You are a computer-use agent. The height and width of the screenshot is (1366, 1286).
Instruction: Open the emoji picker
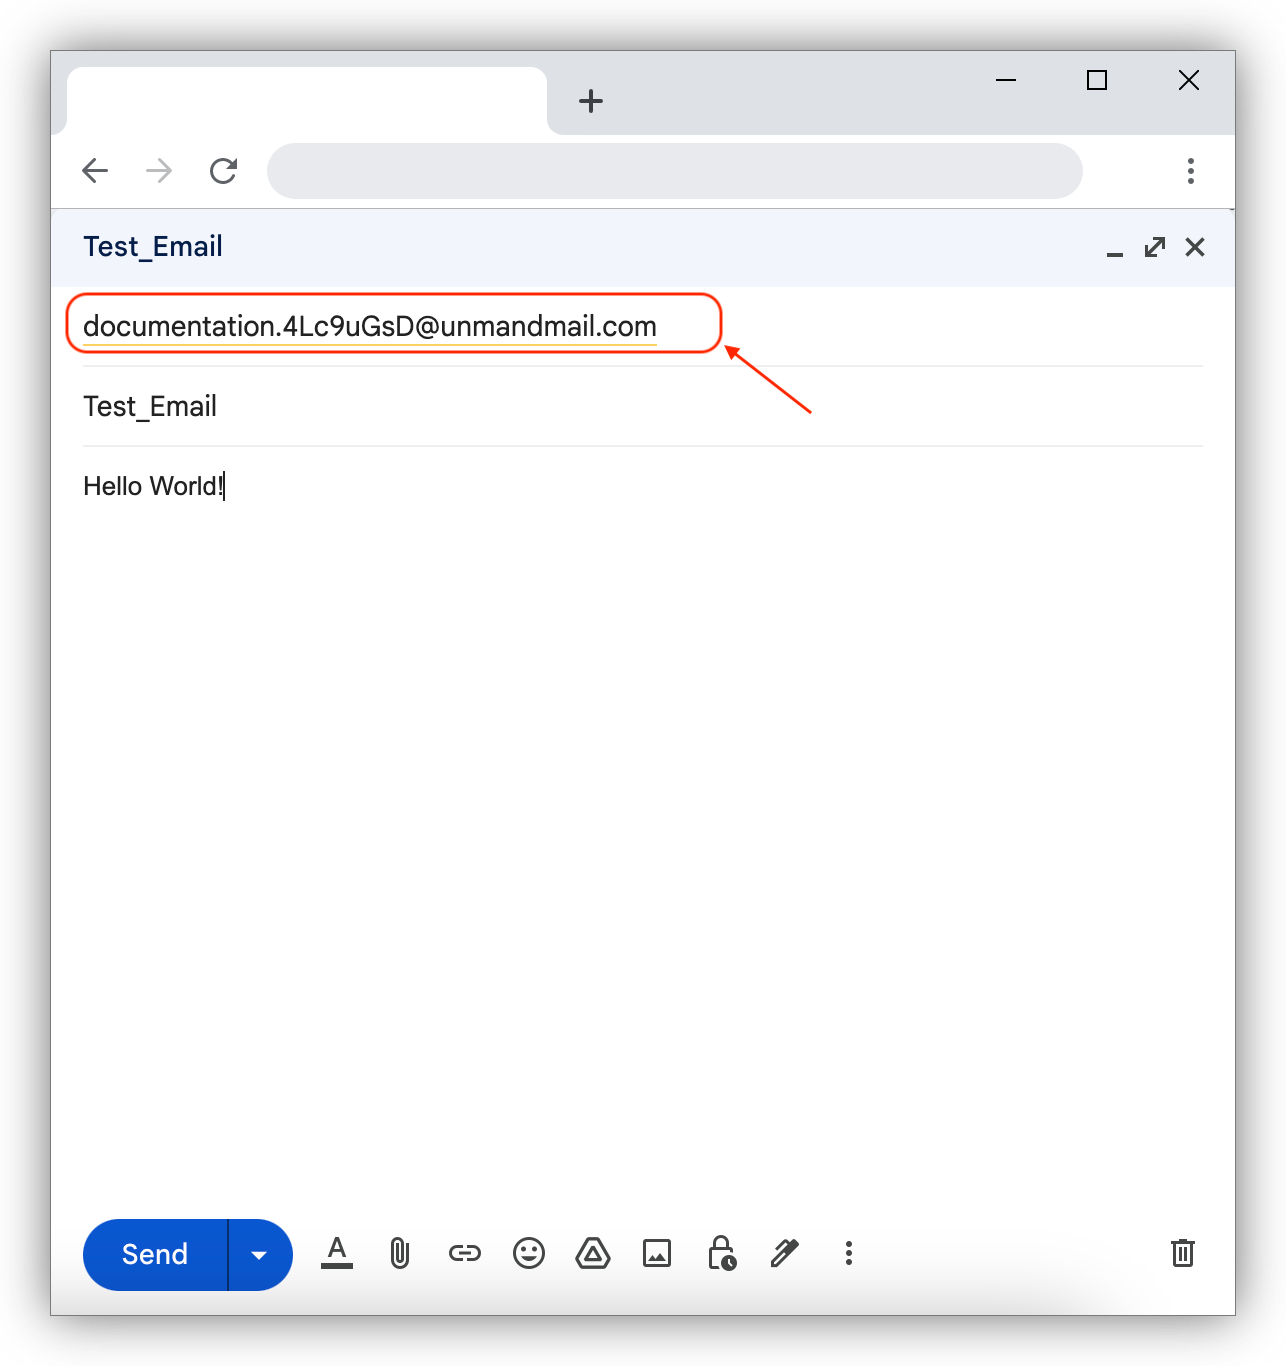point(529,1254)
